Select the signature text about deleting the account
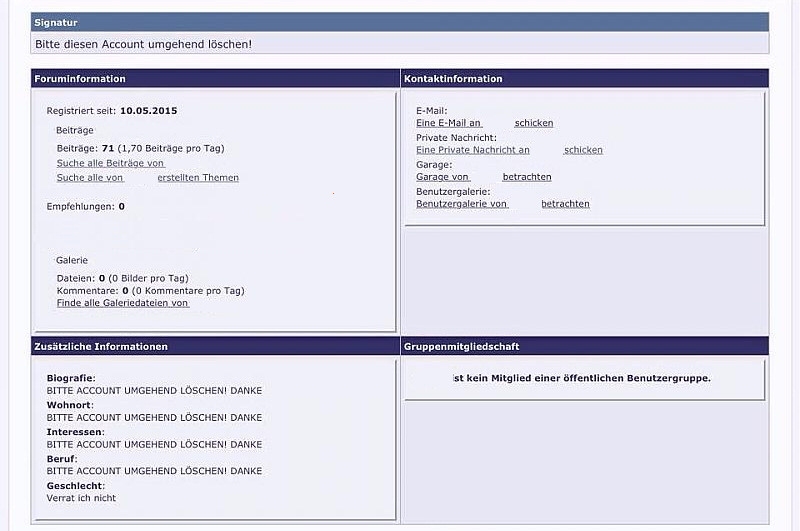The image size is (800, 531). point(143,44)
